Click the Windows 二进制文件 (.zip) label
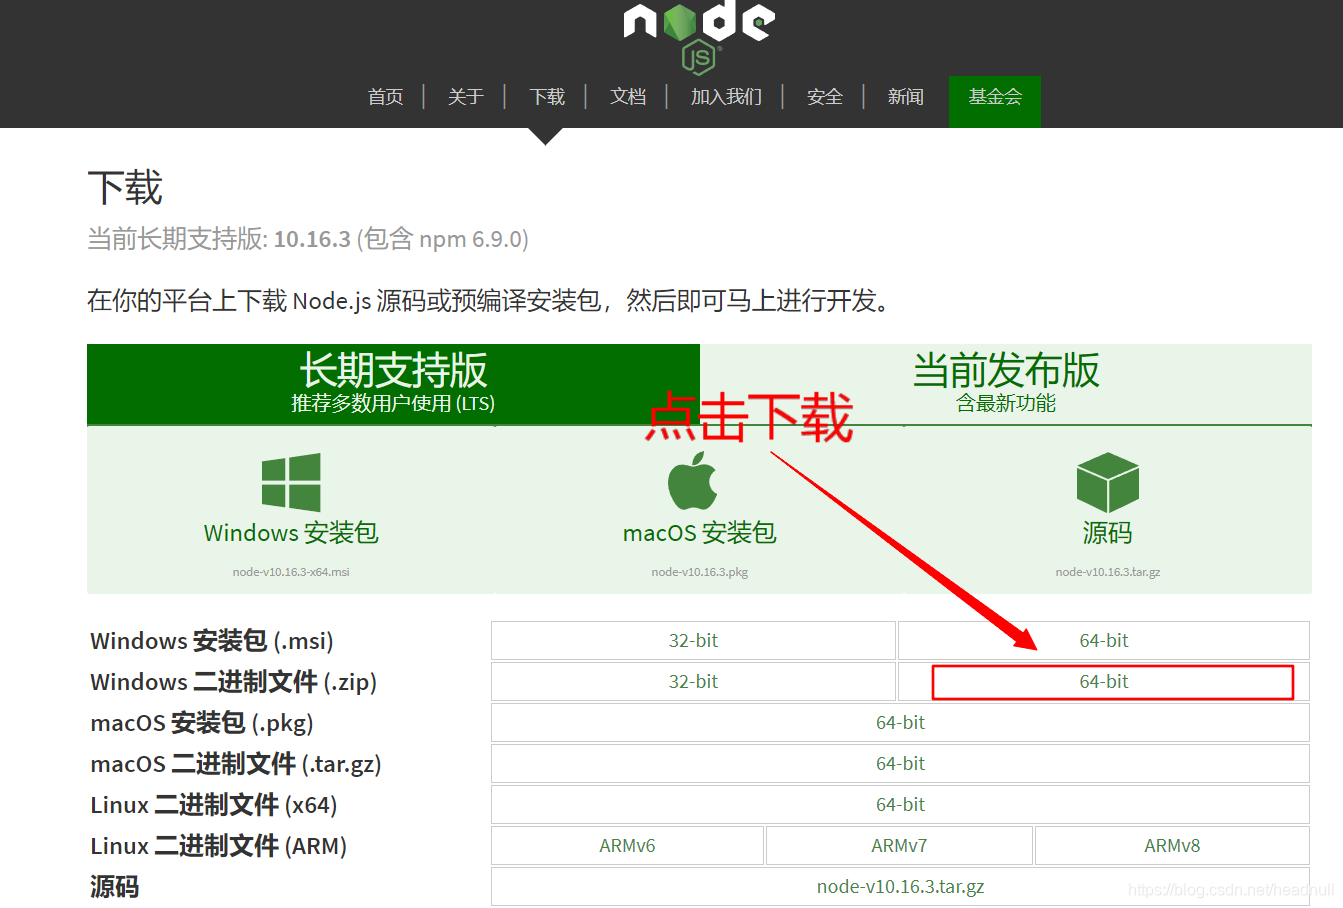1343x908 pixels. click(x=234, y=682)
